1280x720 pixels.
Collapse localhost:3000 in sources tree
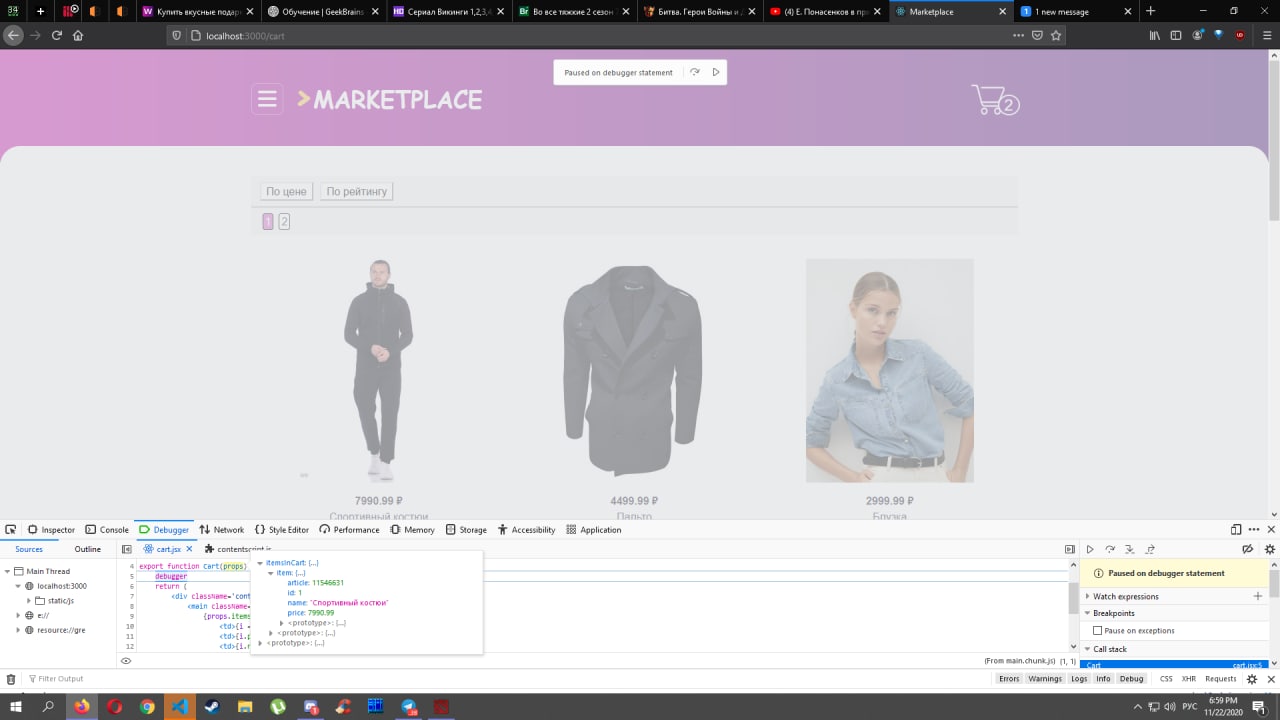(18, 586)
